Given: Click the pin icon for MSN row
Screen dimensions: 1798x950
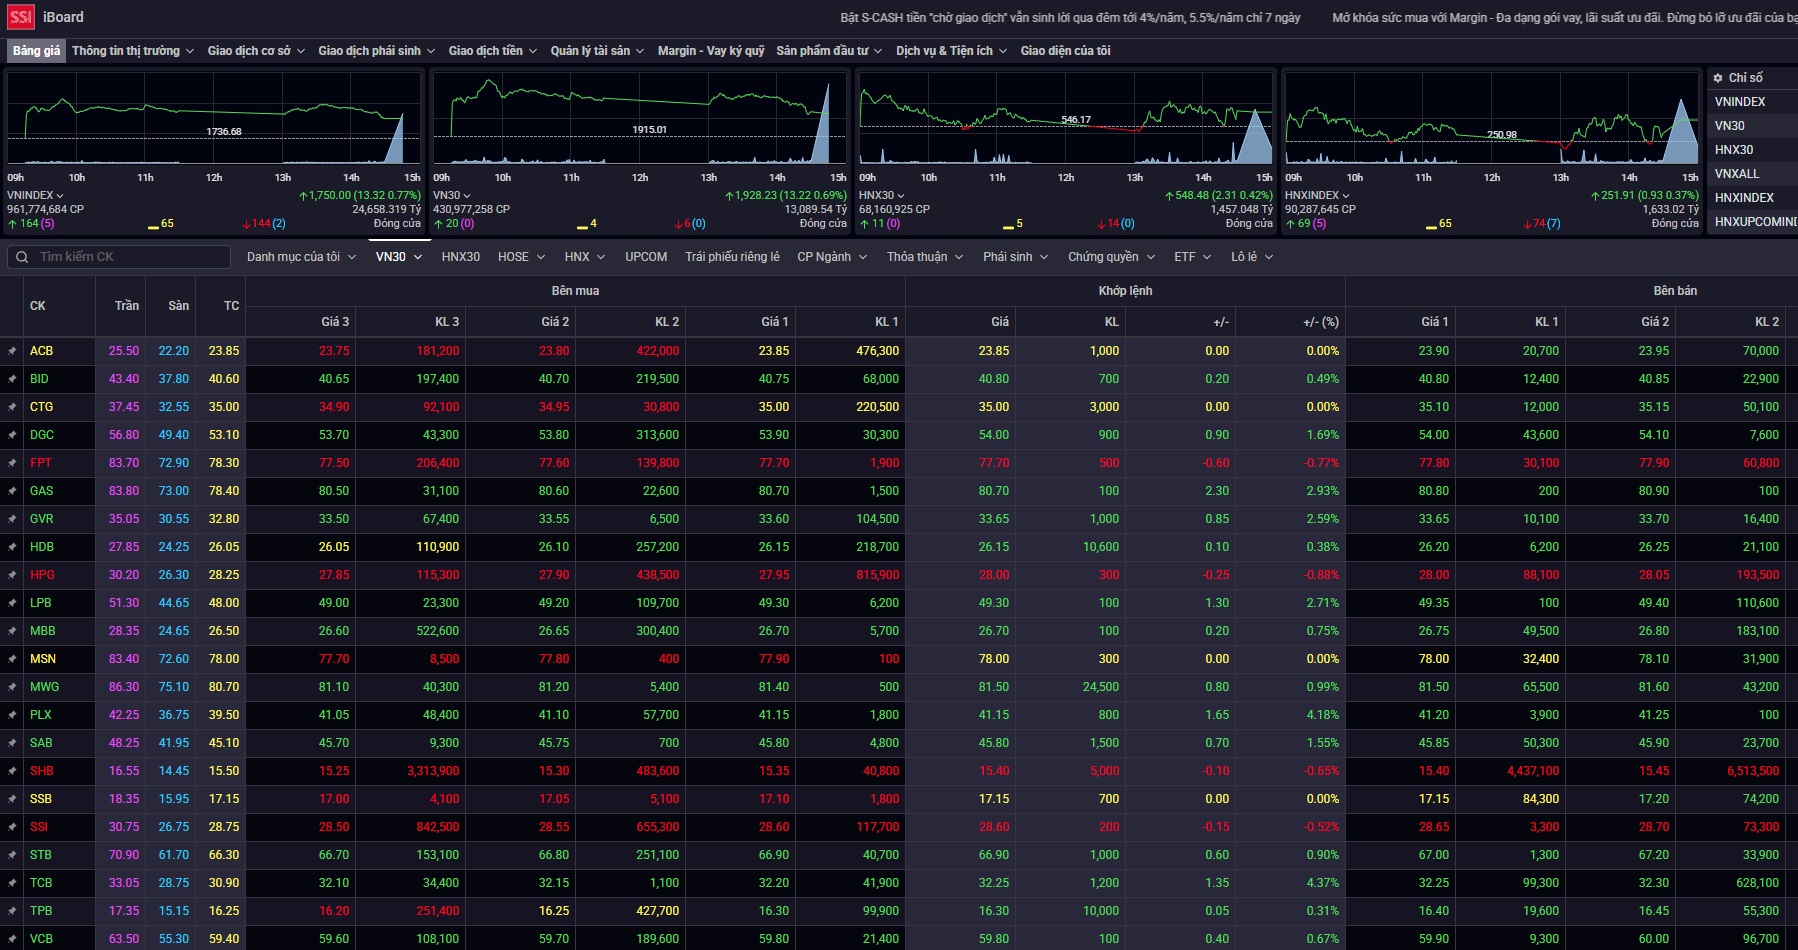Looking at the screenshot, I should (12, 659).
